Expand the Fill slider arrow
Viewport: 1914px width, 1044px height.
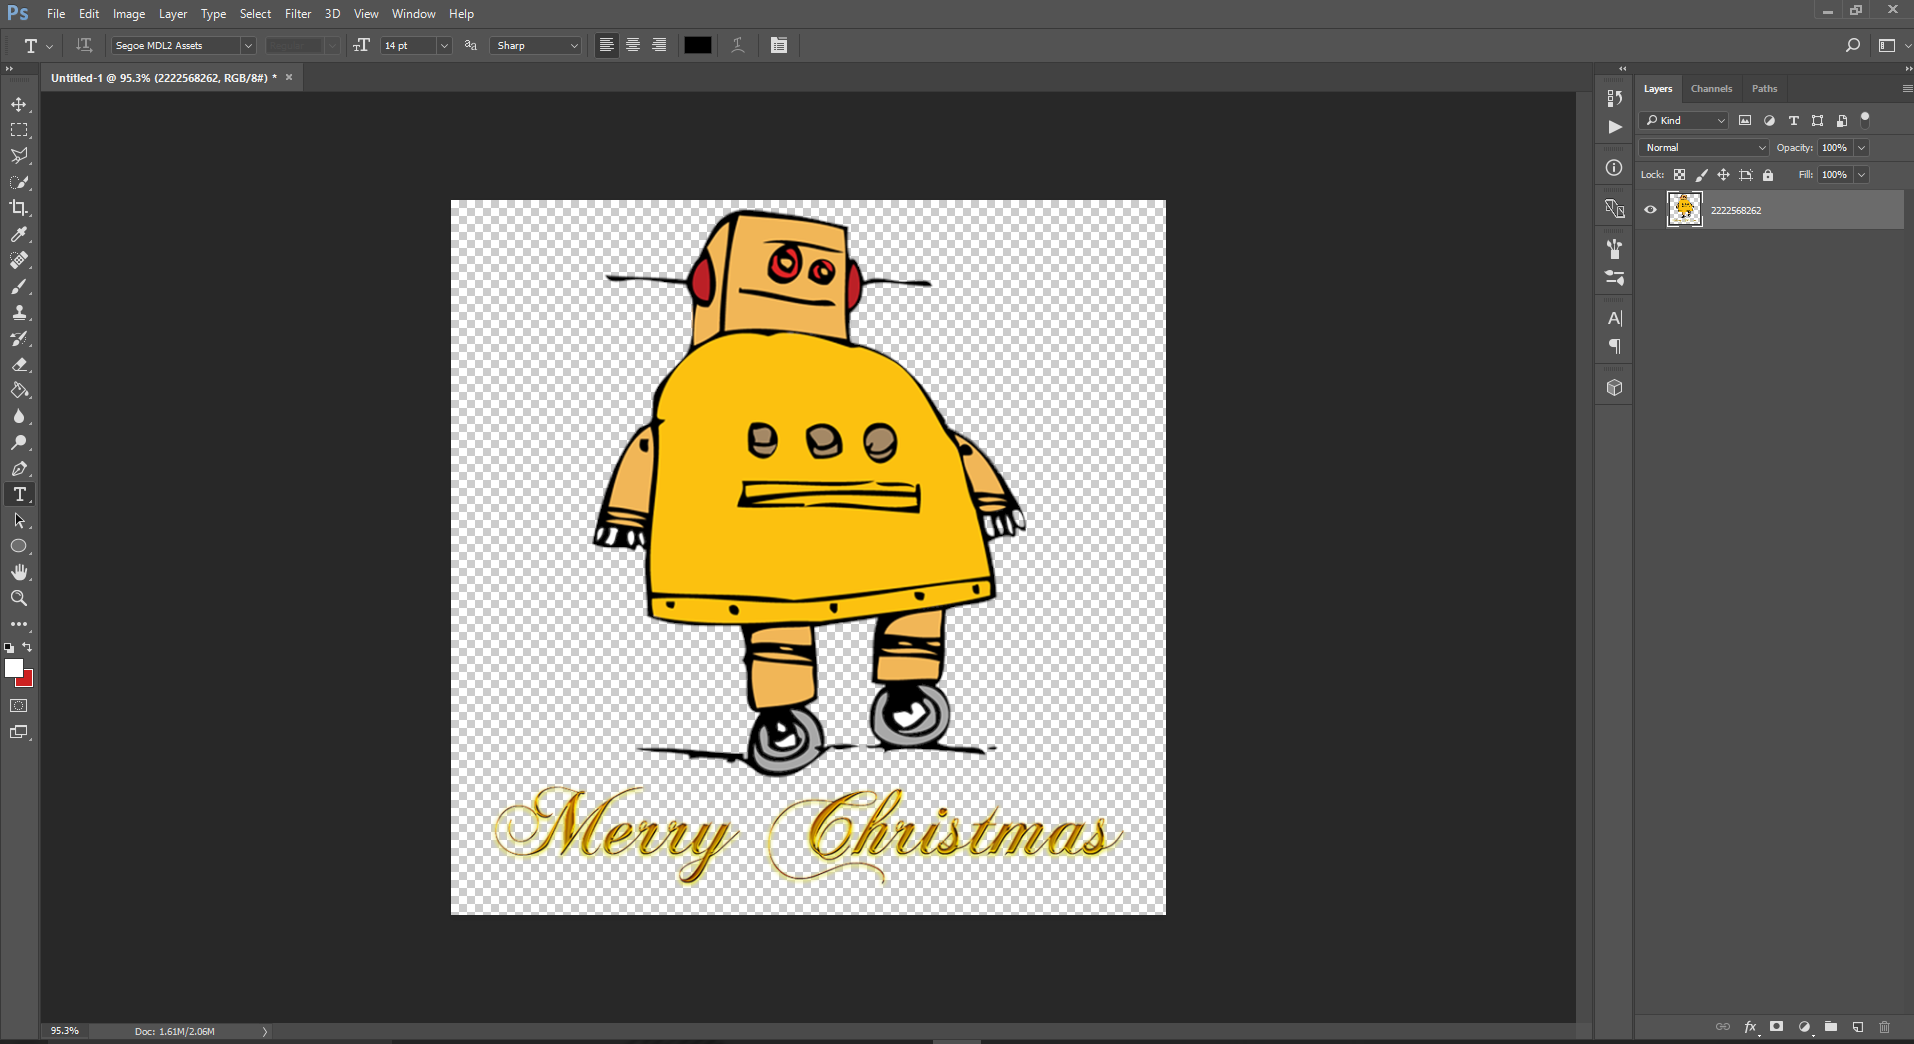pyautogui.click(x=1861, y=175)
